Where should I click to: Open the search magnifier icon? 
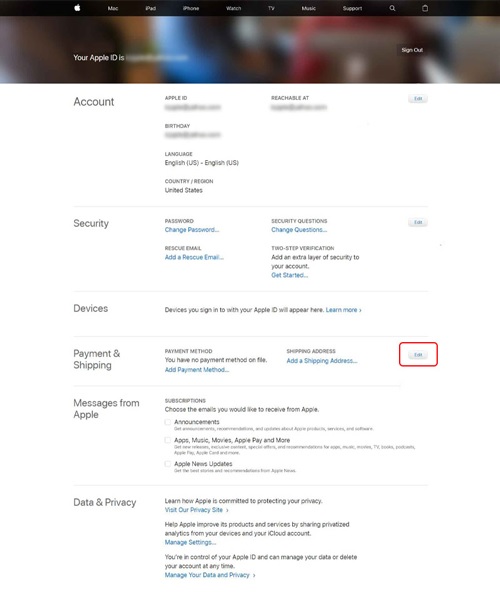click(x=392, y=8)
